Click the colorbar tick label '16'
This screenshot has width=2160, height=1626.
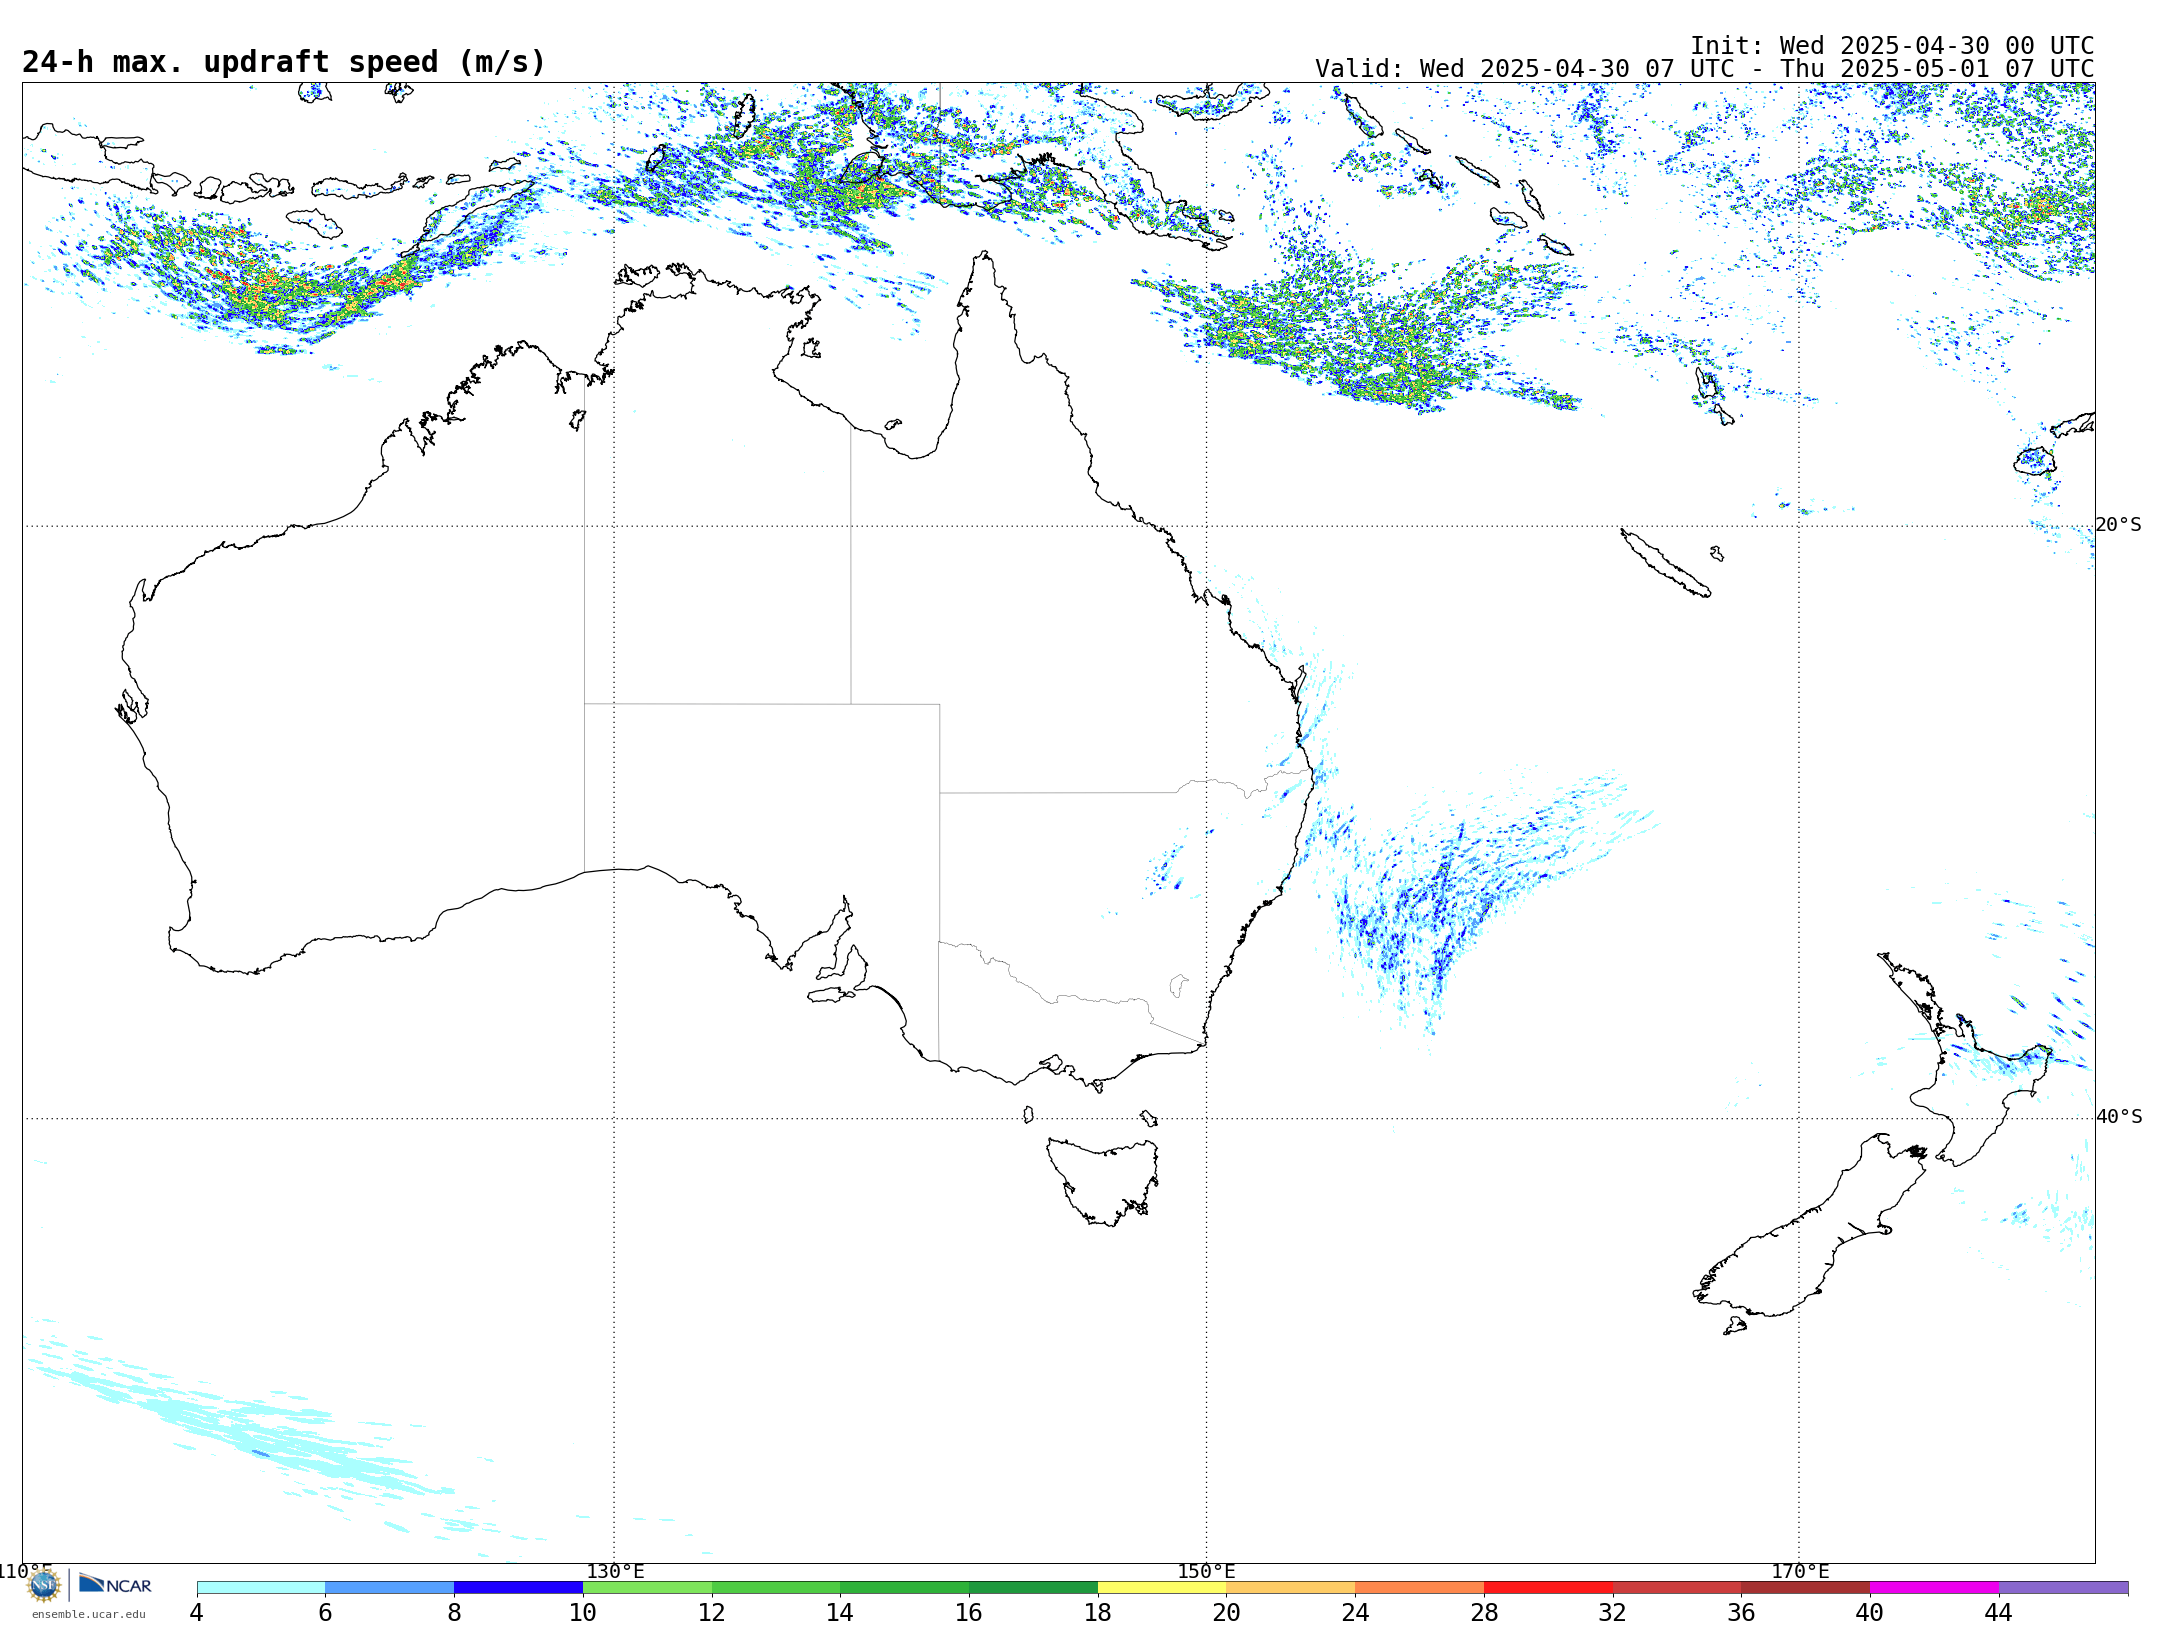coord(969,1613)
